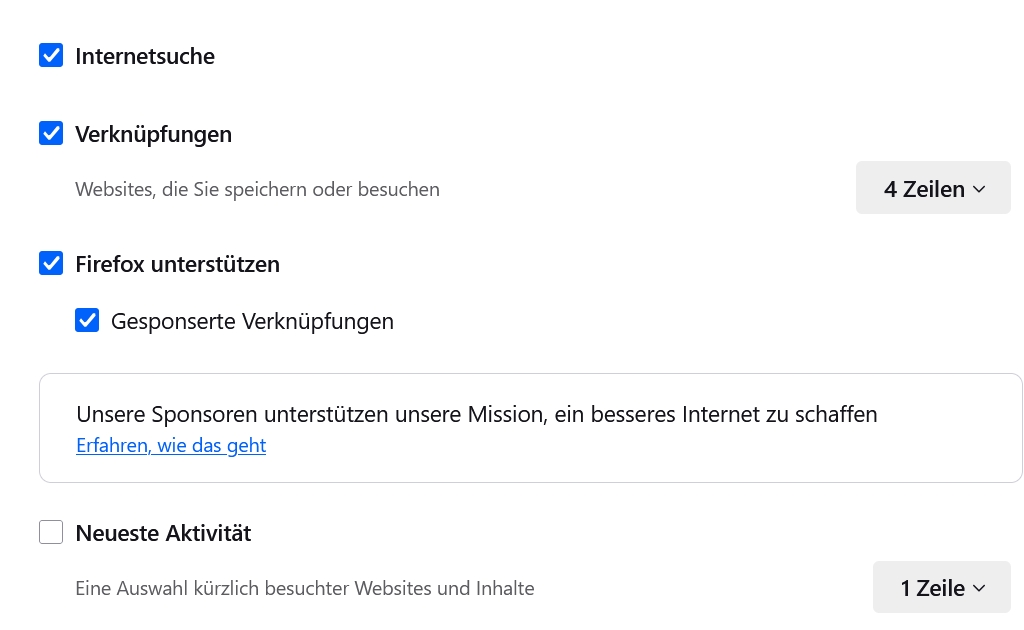The width and height of the screenshot is (1024, 630).
Task: Click the "Internetsuche" label text
Action: [x=145, y=56]
